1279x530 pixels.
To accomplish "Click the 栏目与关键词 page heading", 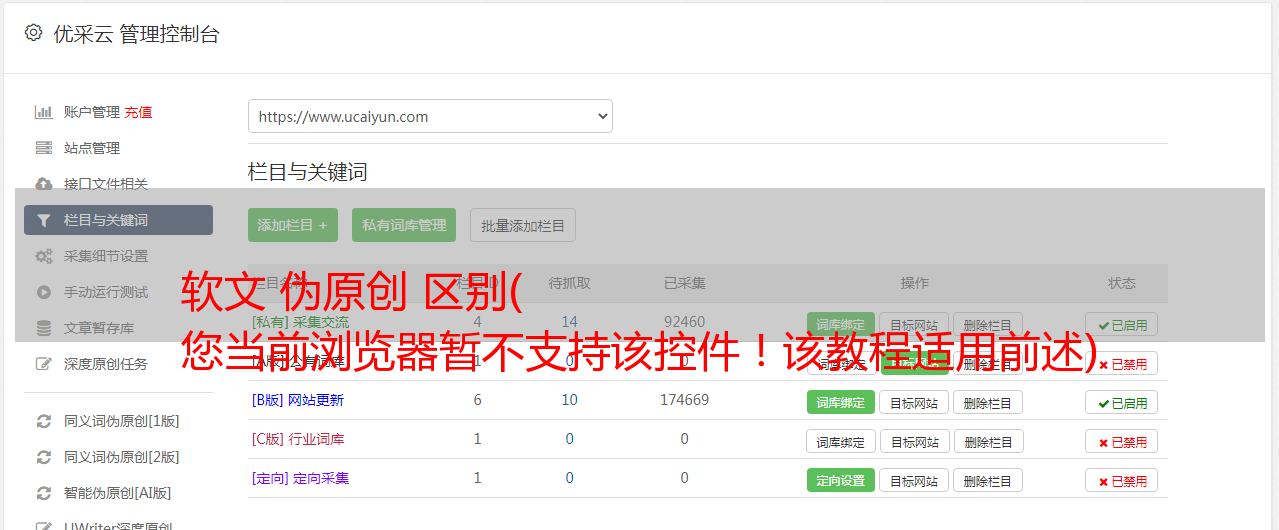I will (308, 172).
